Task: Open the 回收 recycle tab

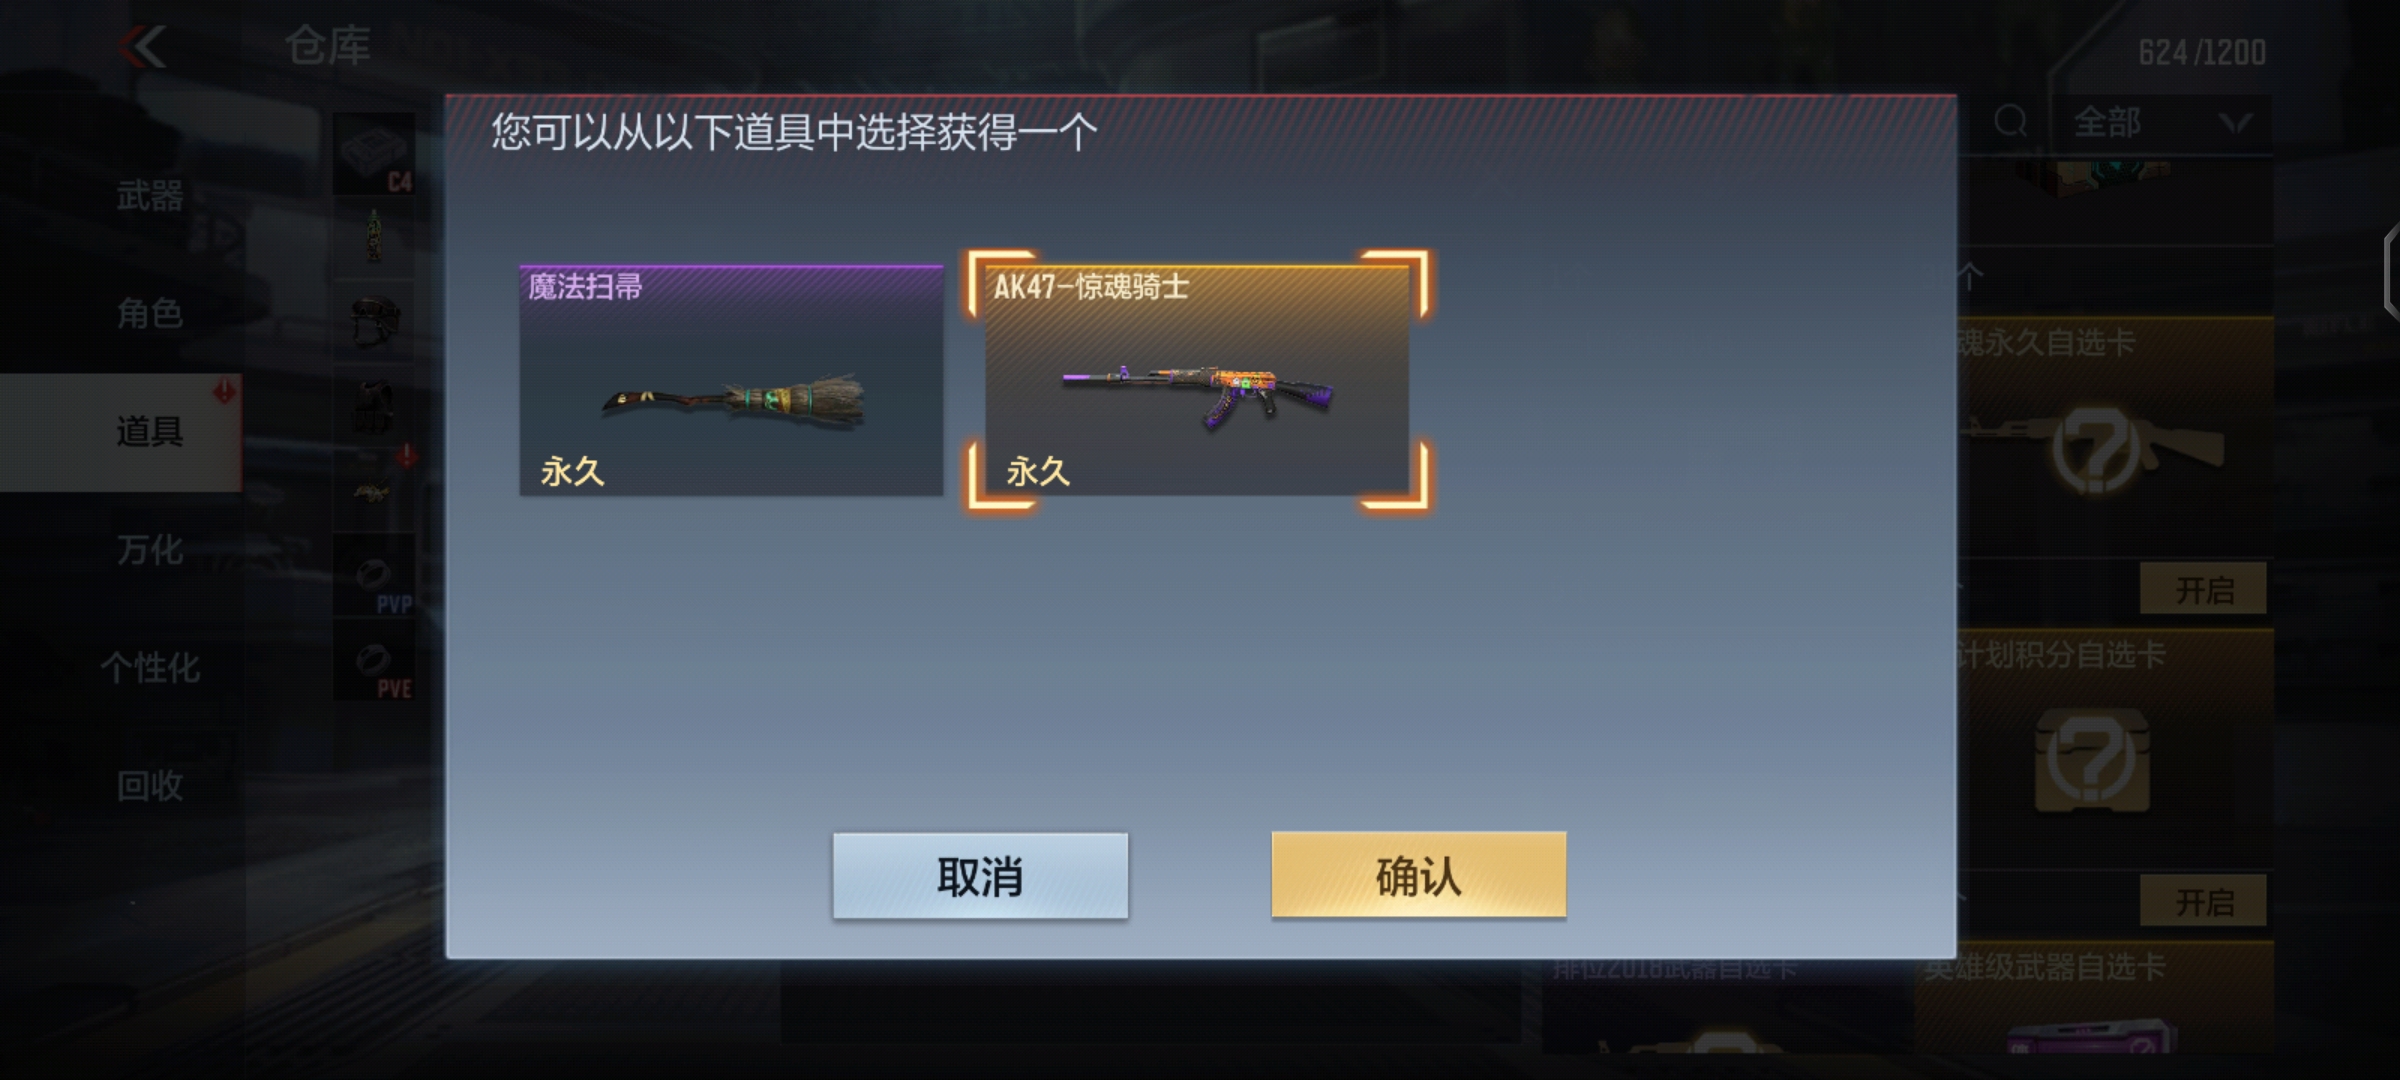Action: click(150, 786)
